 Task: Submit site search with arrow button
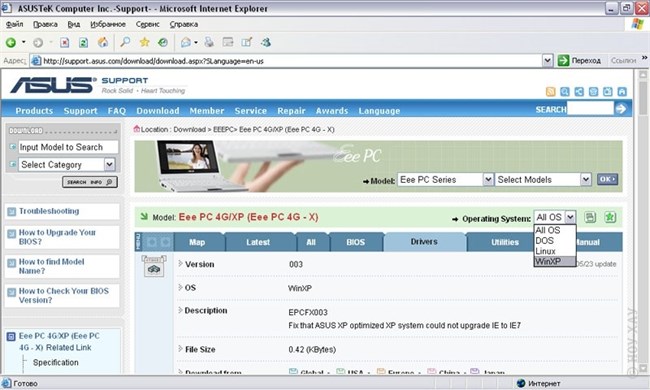pyautogui.click(x=621, y=109)
